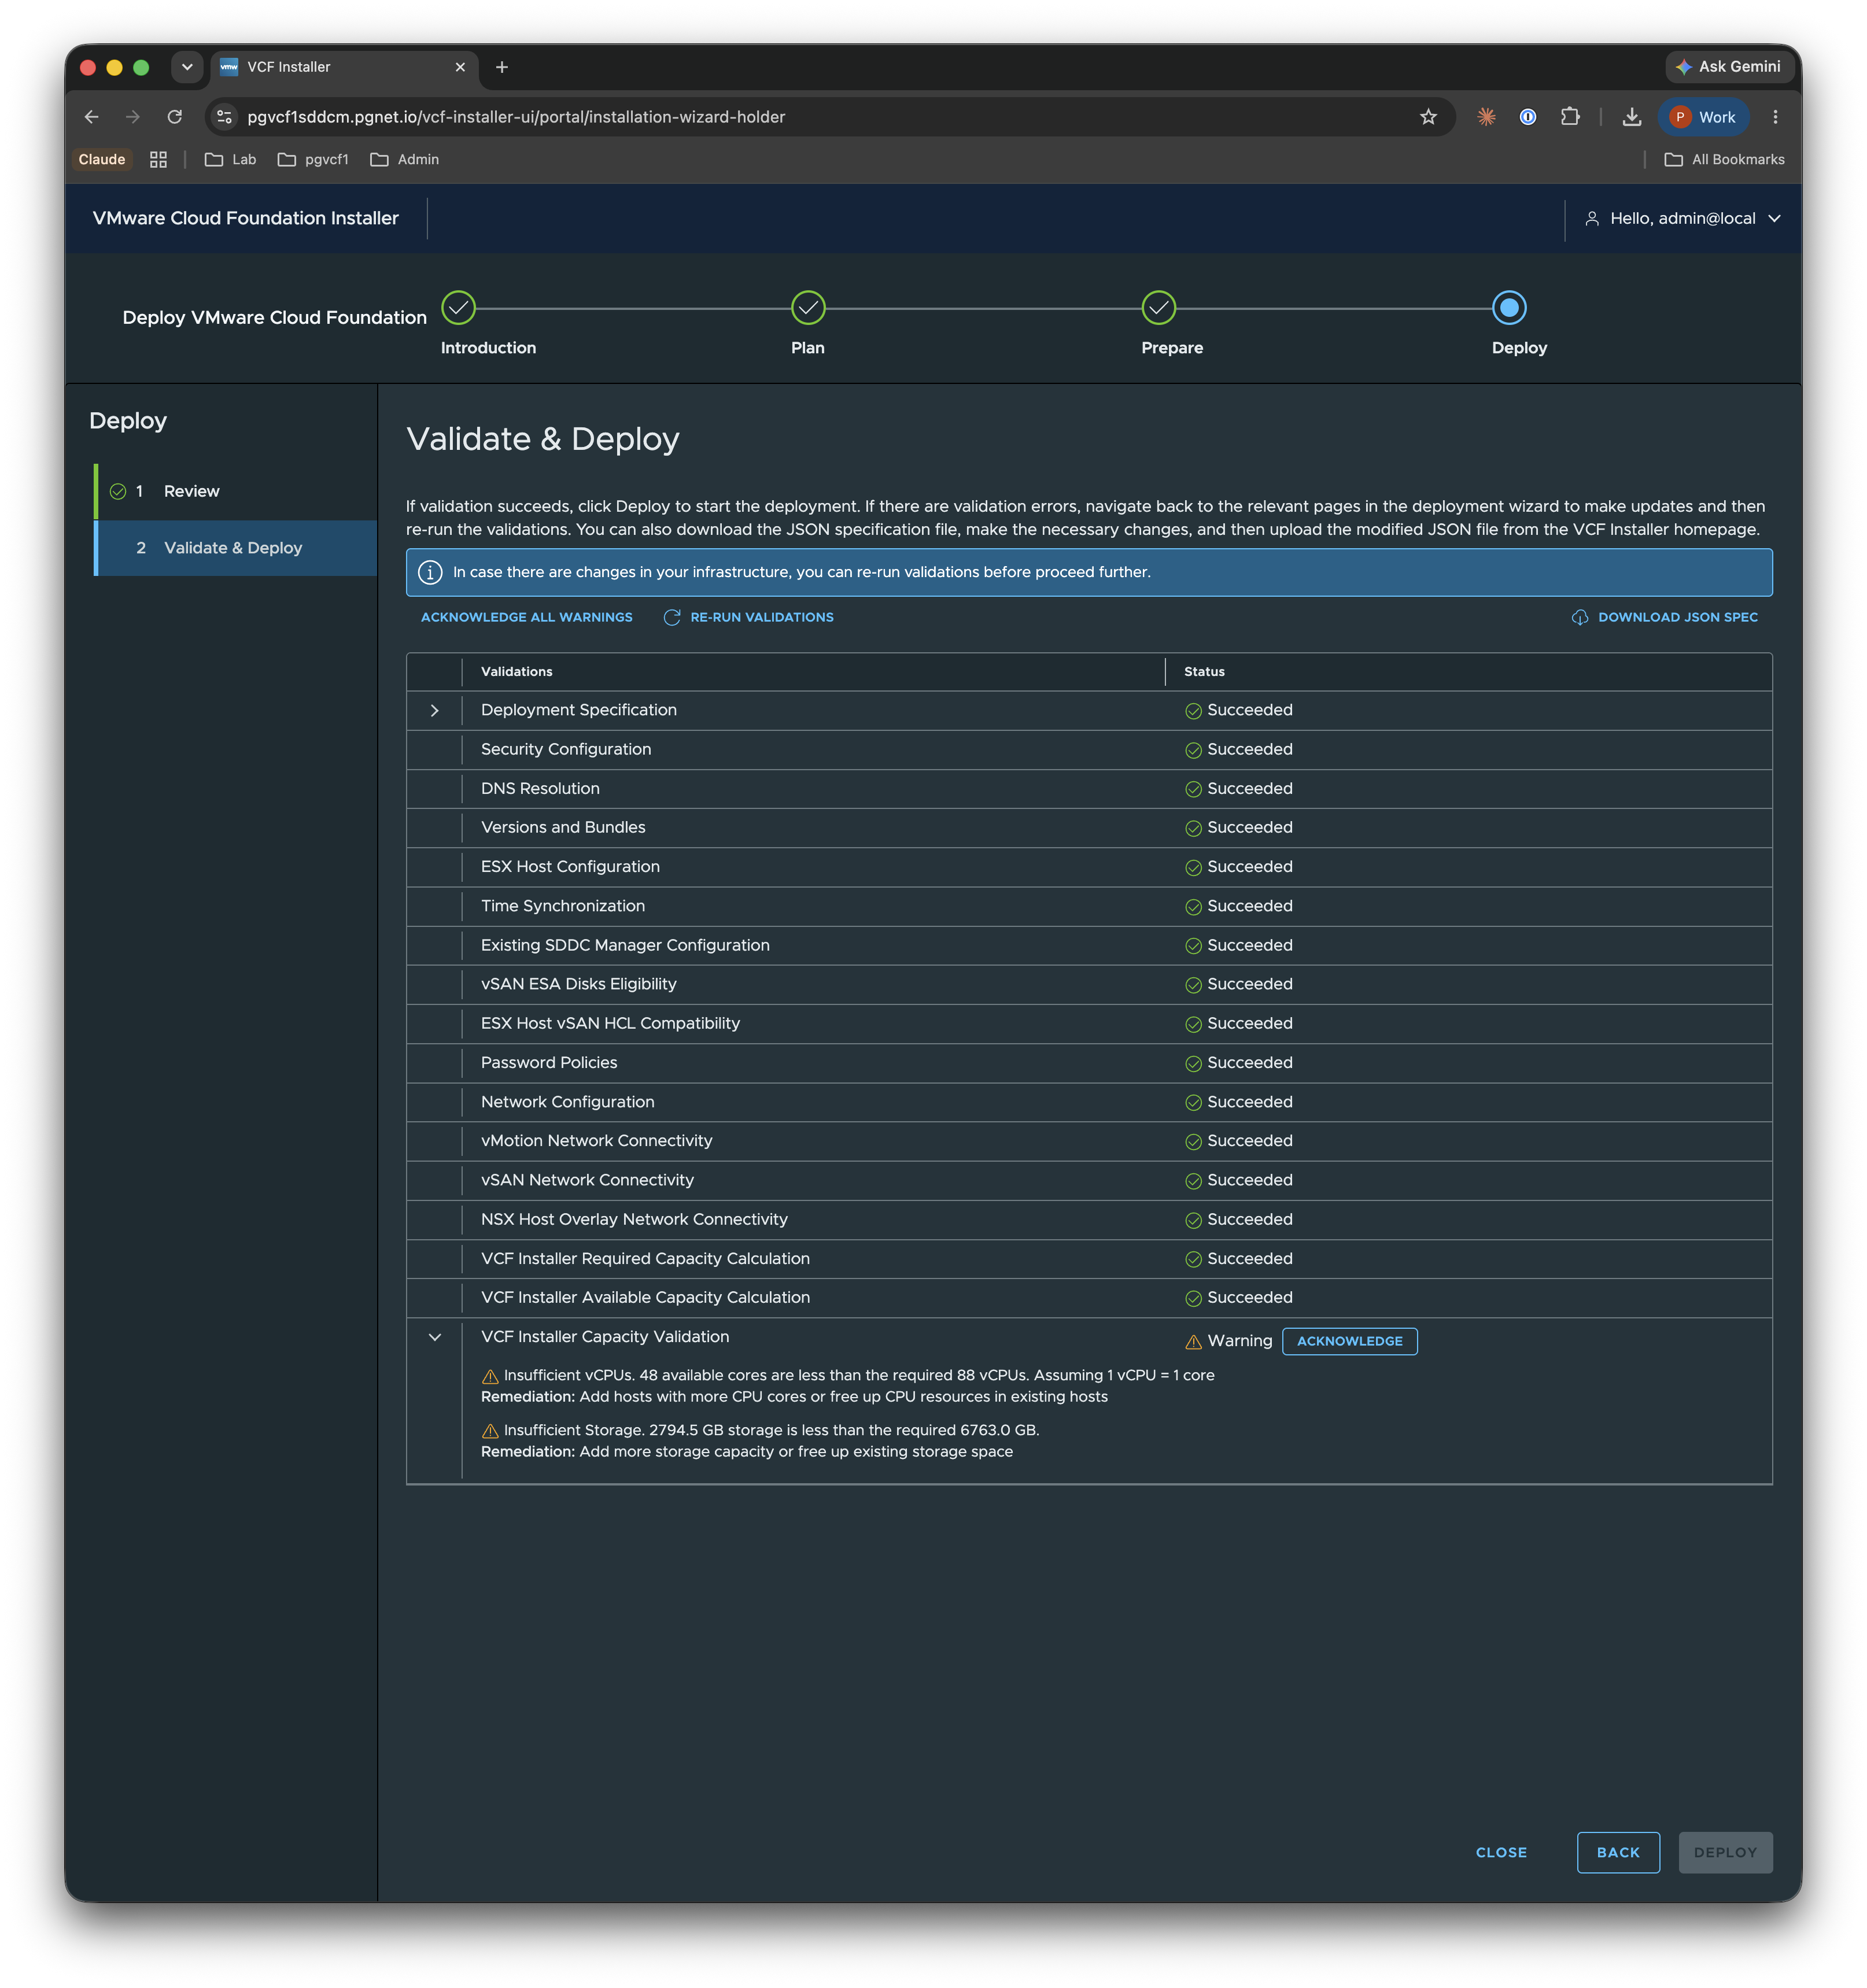Open the Claude extension icon in toolbar
Image resolution: width=1867 pixels, height=1988 pixels.
coord(1486,117)
